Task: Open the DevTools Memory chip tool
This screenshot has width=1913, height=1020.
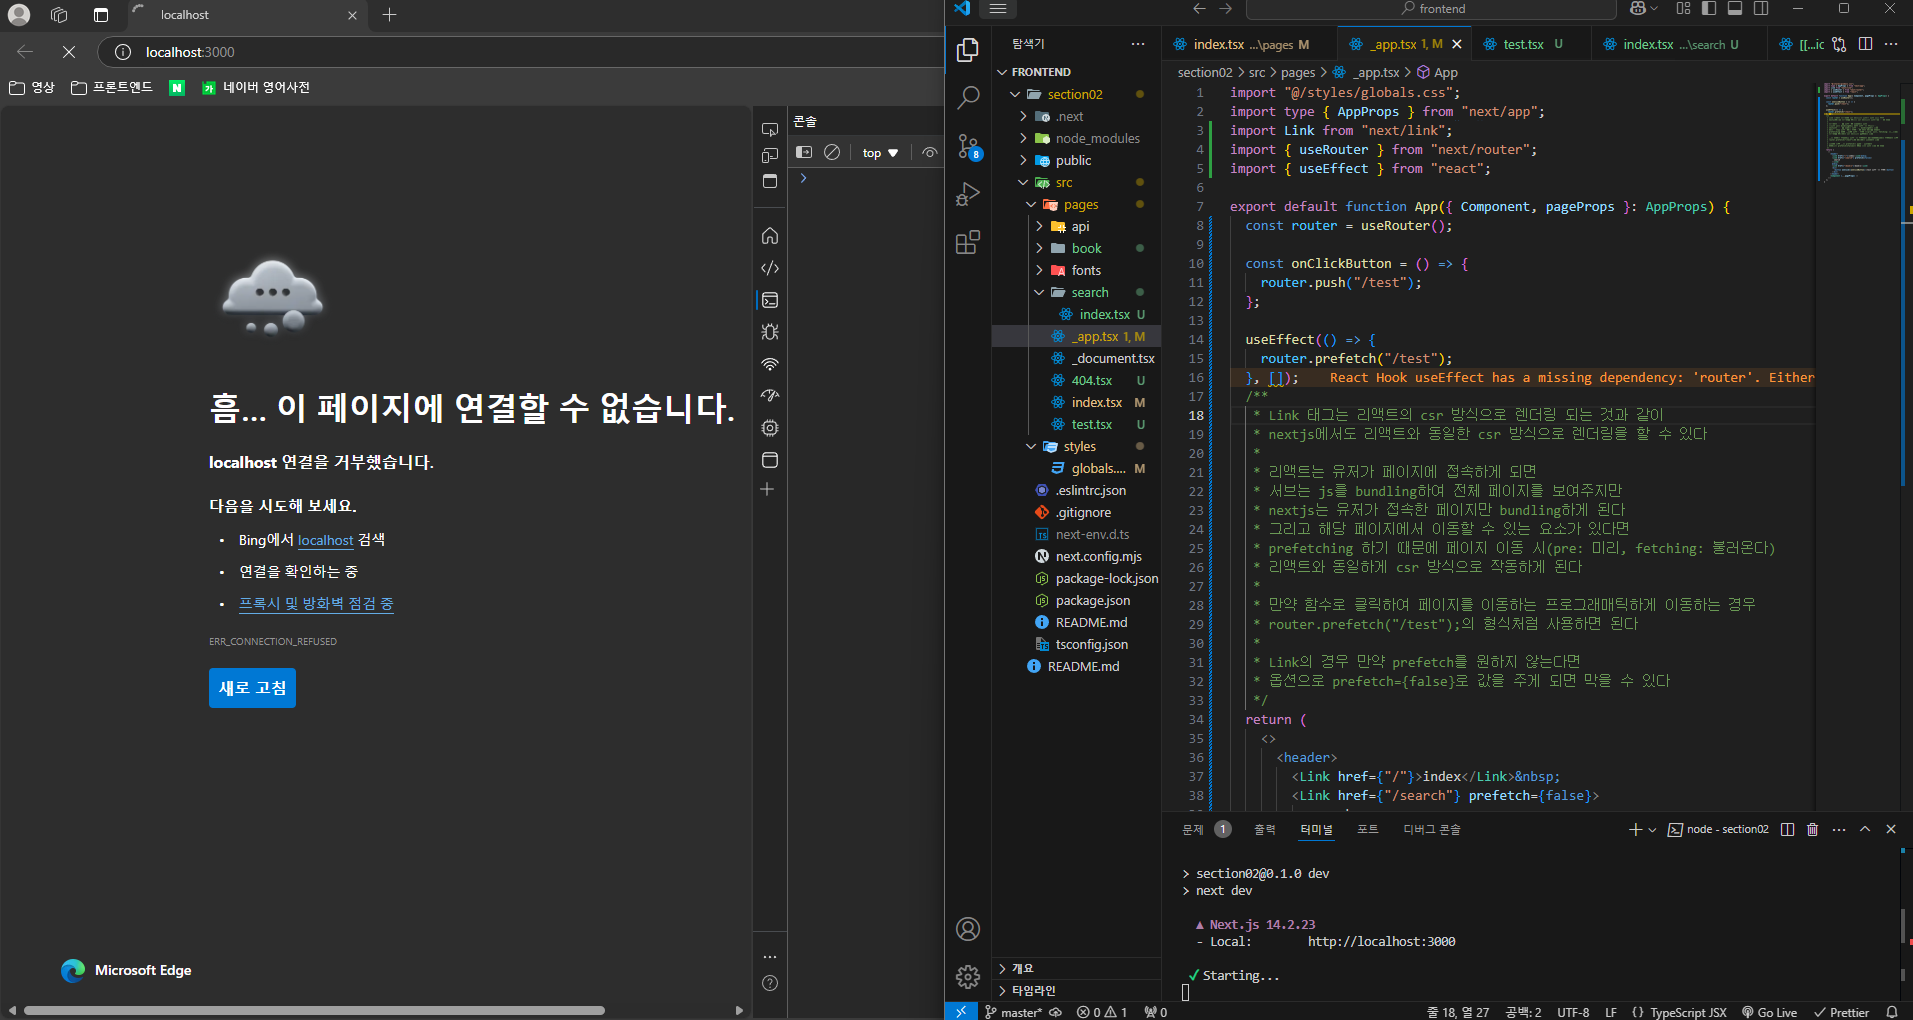Action: click(x=770, y=428)
